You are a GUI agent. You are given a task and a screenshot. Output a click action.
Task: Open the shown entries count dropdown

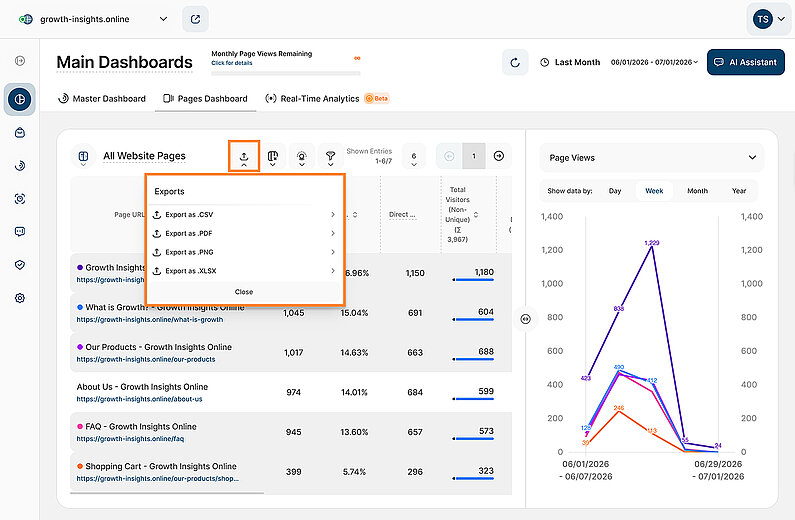coord(414,158)
